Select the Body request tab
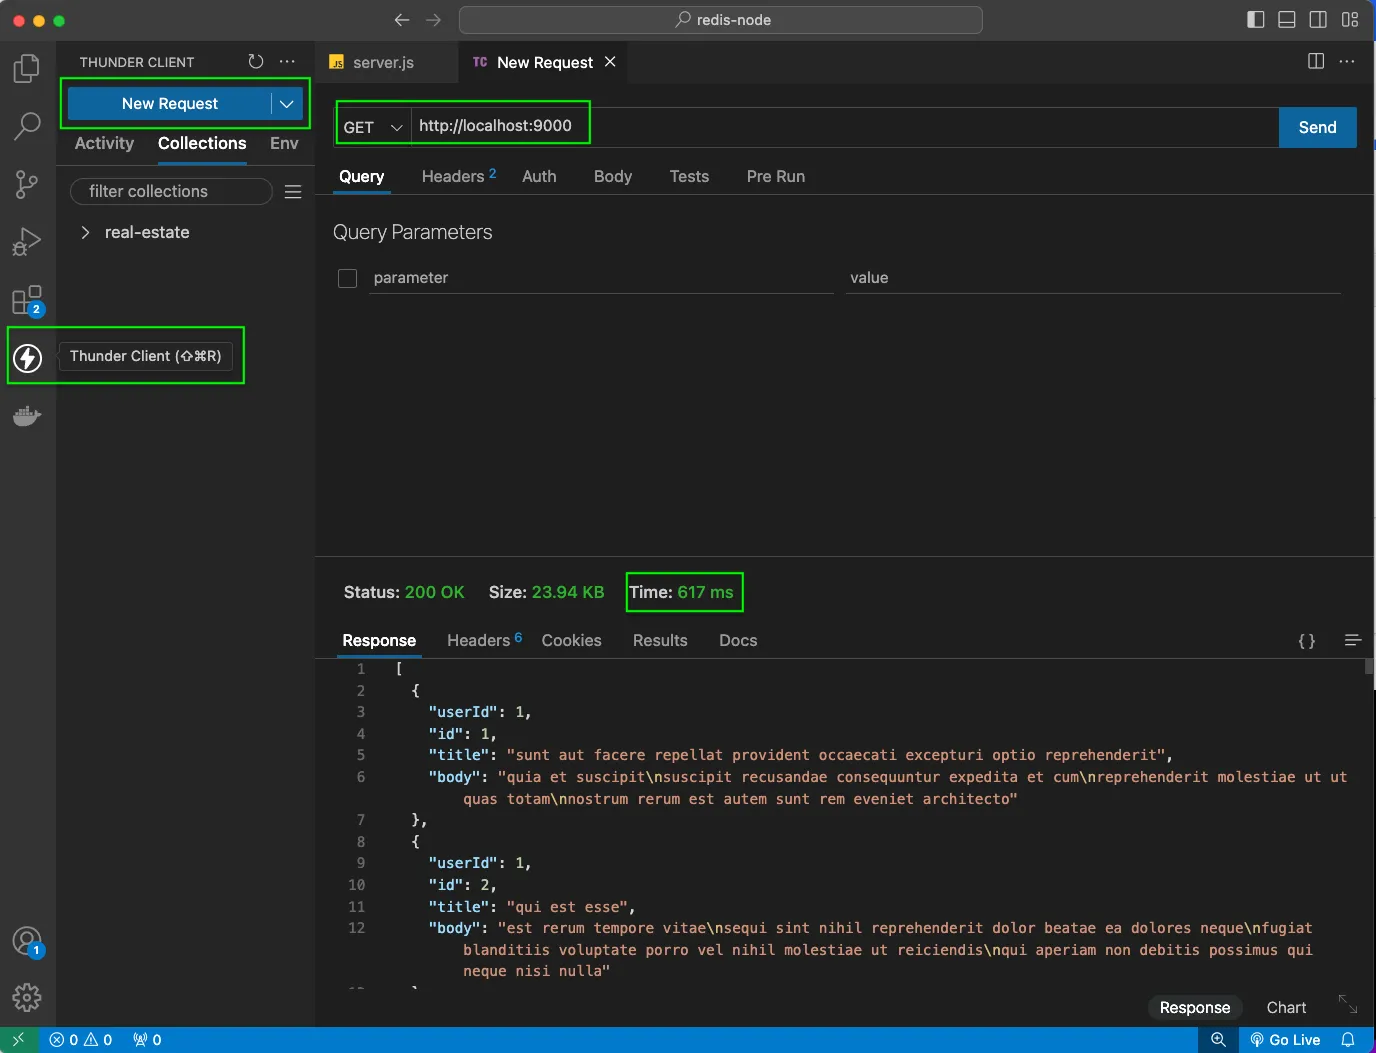1376x1053 pixels. pyautogui.click(x=613, y=176)
